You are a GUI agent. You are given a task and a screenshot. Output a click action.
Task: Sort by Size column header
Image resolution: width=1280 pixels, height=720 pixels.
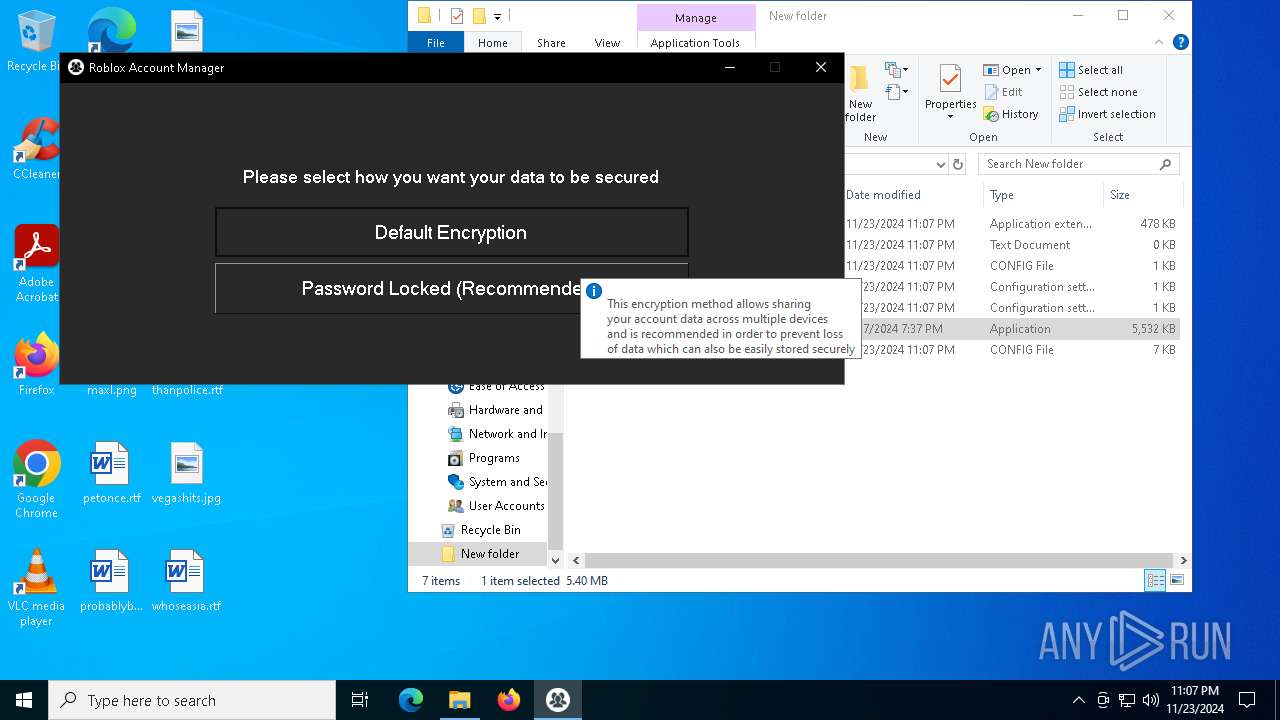pyautogui.click(x=1142, y=195)
